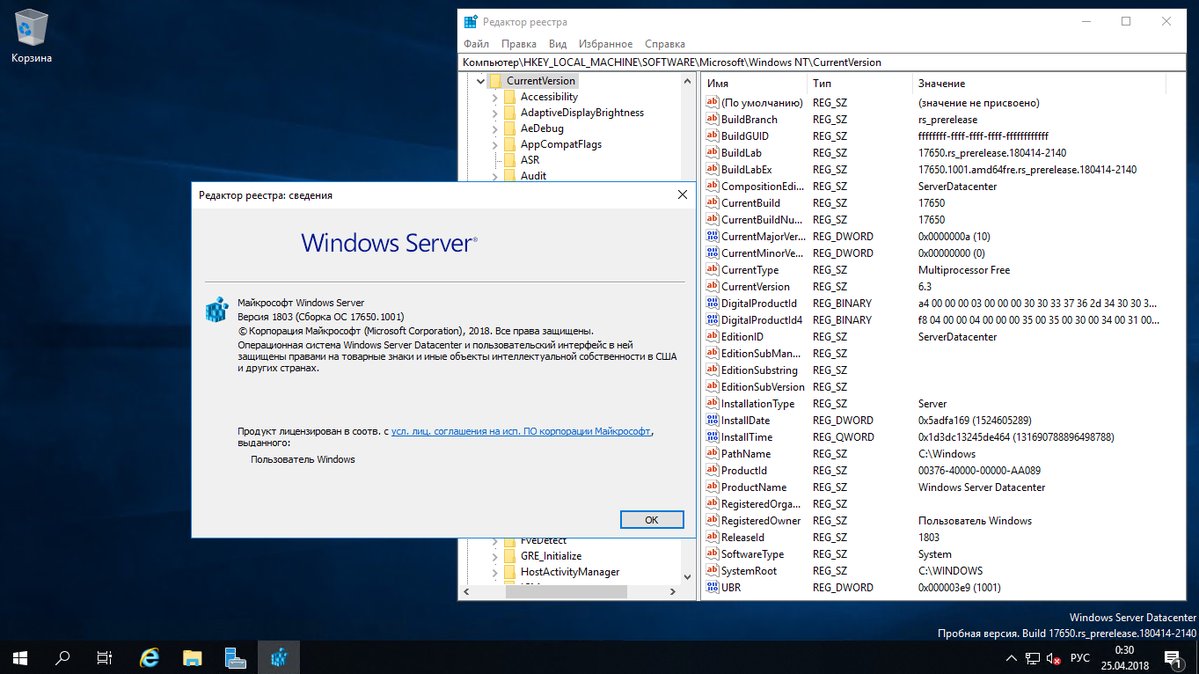Click the Task View taskbar icon
The image size is (1199, 674).
[x=105, y=658]
